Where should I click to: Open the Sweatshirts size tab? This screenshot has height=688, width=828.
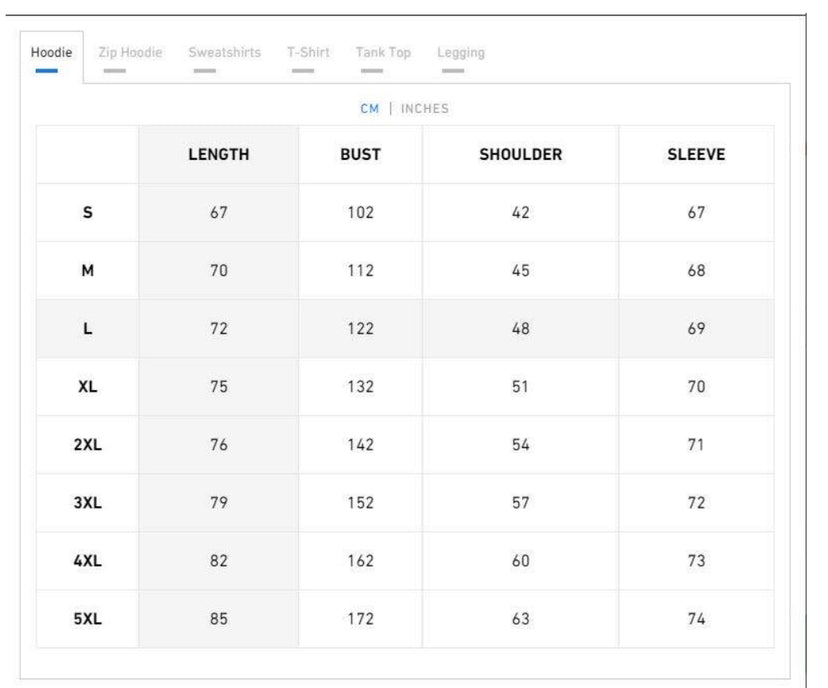[224, 53]
